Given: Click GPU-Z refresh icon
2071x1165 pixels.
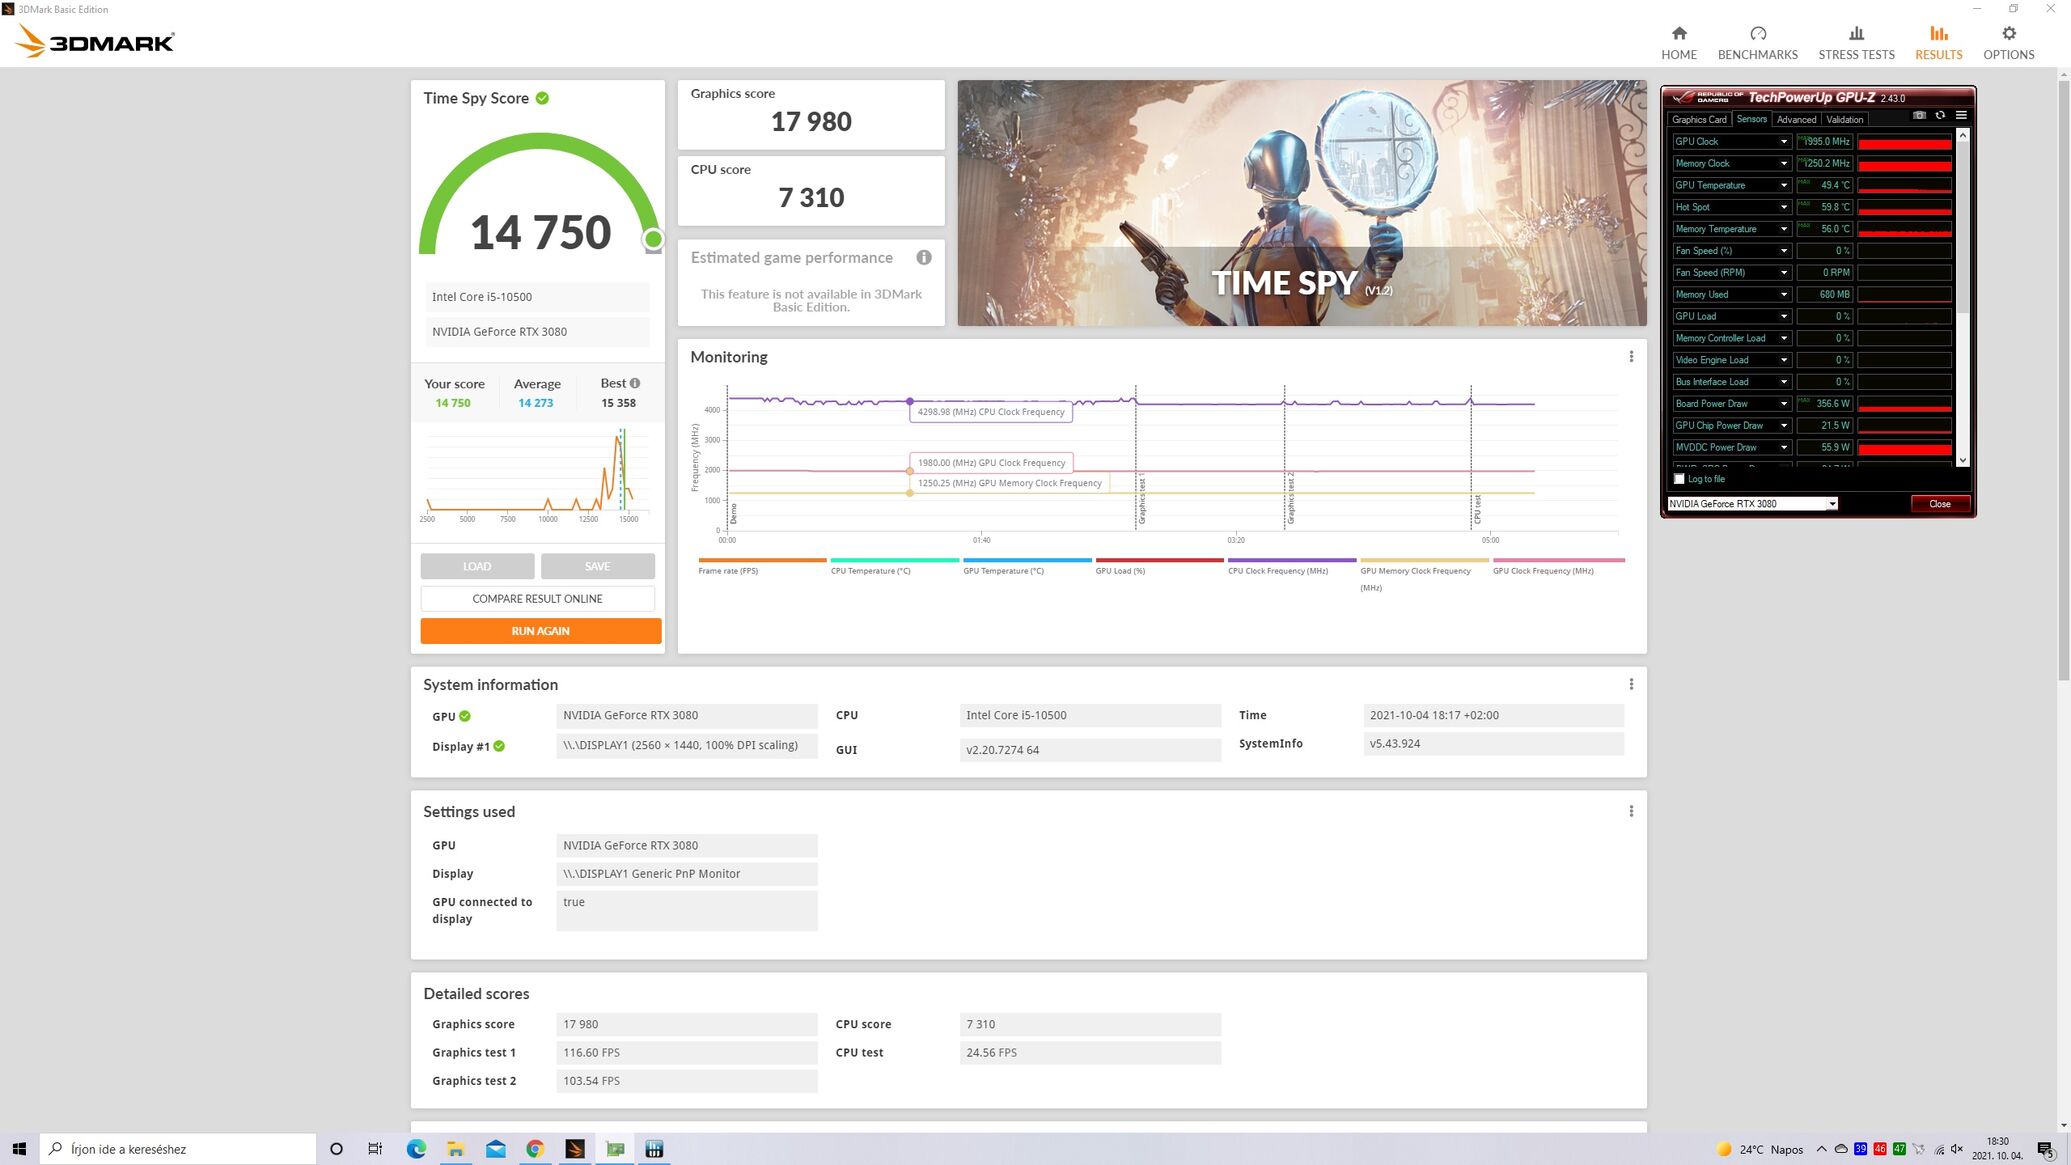Looking at the screenshot, I should pos(1940,116).
